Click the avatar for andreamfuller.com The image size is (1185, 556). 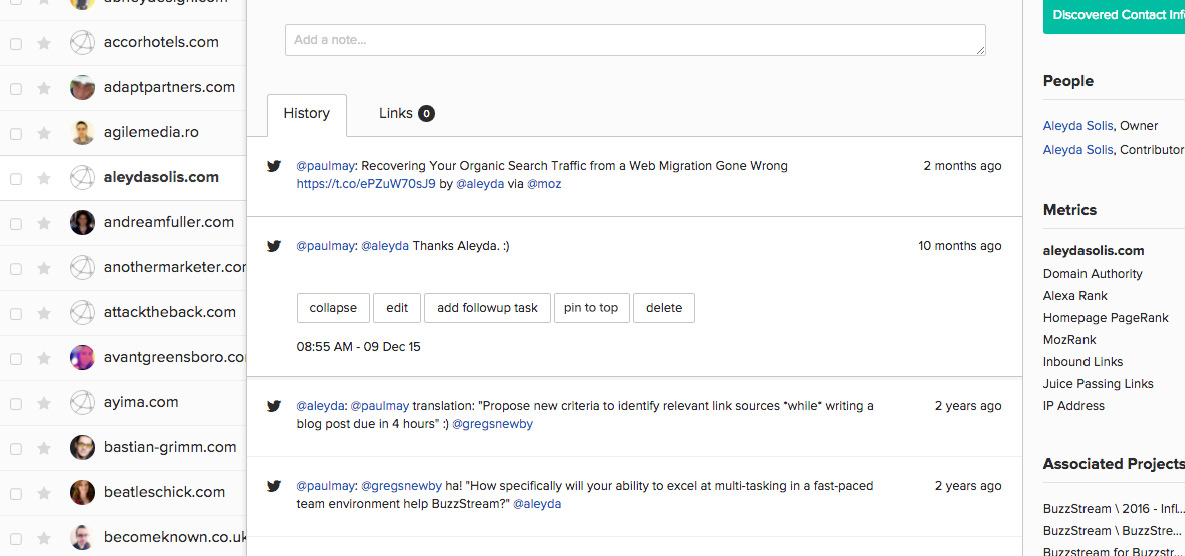click(x=82, y=223)
